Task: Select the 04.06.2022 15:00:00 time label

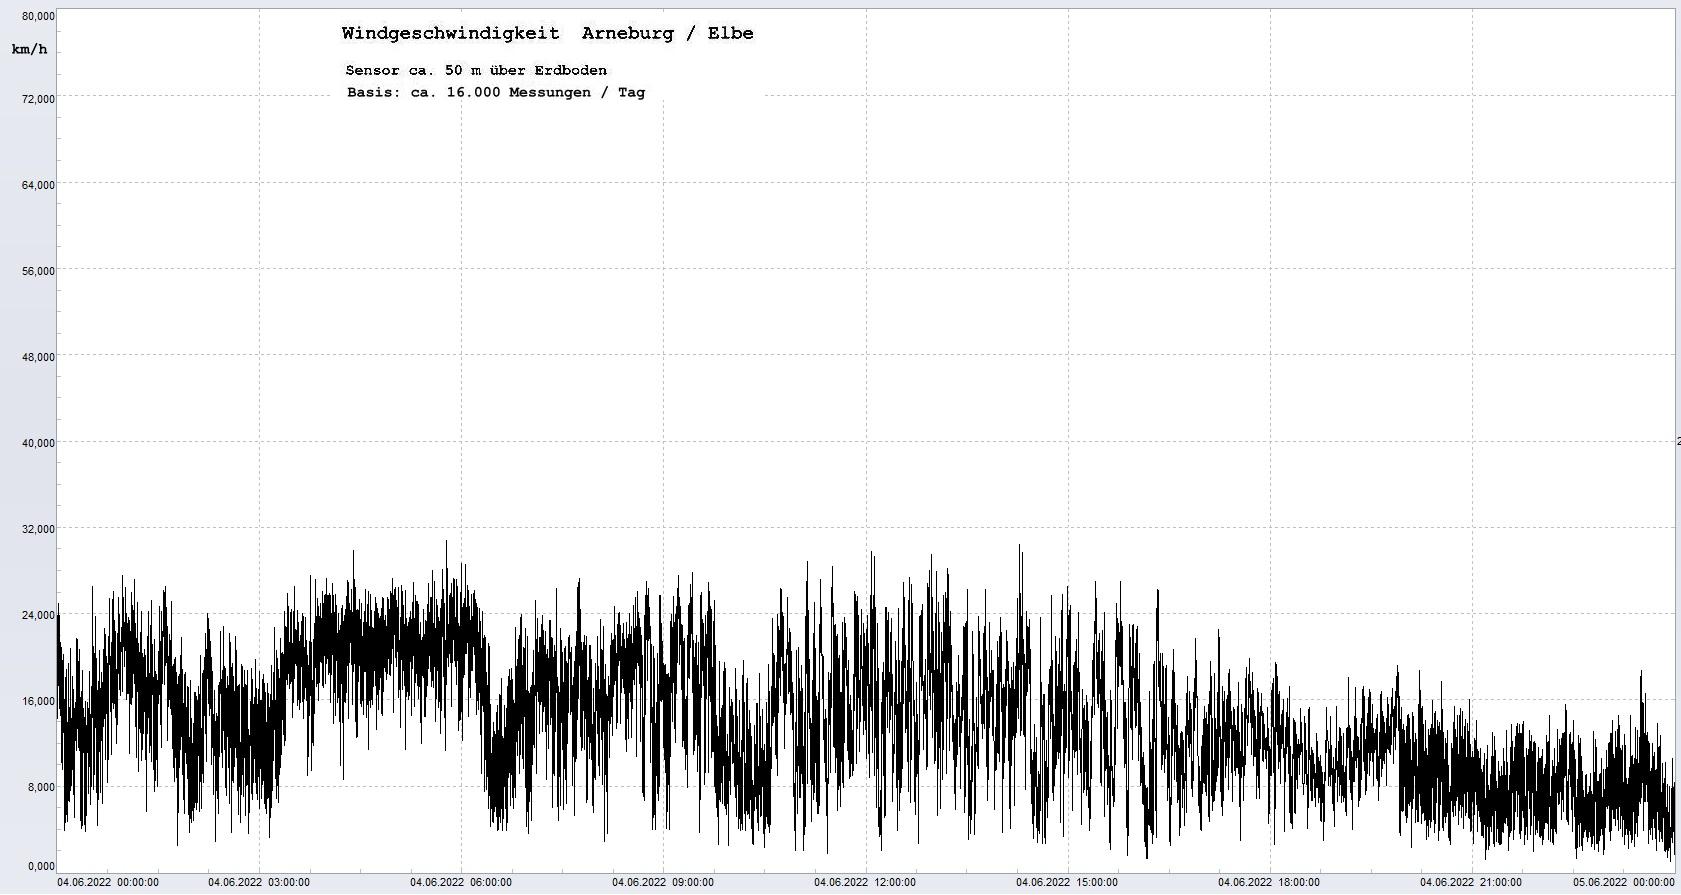Action: tap(1067, 882)
